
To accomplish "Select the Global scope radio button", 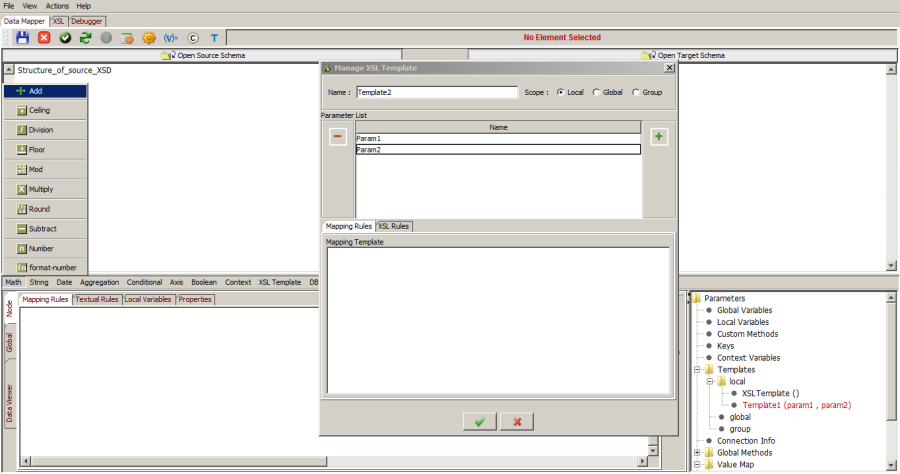I will click(597, 92).
